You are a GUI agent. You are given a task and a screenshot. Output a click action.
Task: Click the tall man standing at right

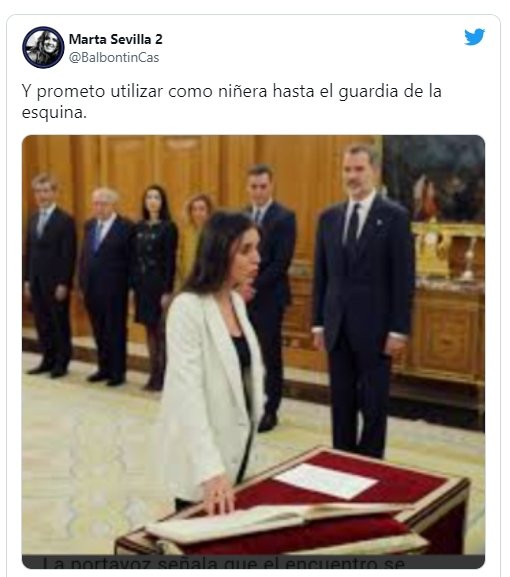[x=362, y=300]
